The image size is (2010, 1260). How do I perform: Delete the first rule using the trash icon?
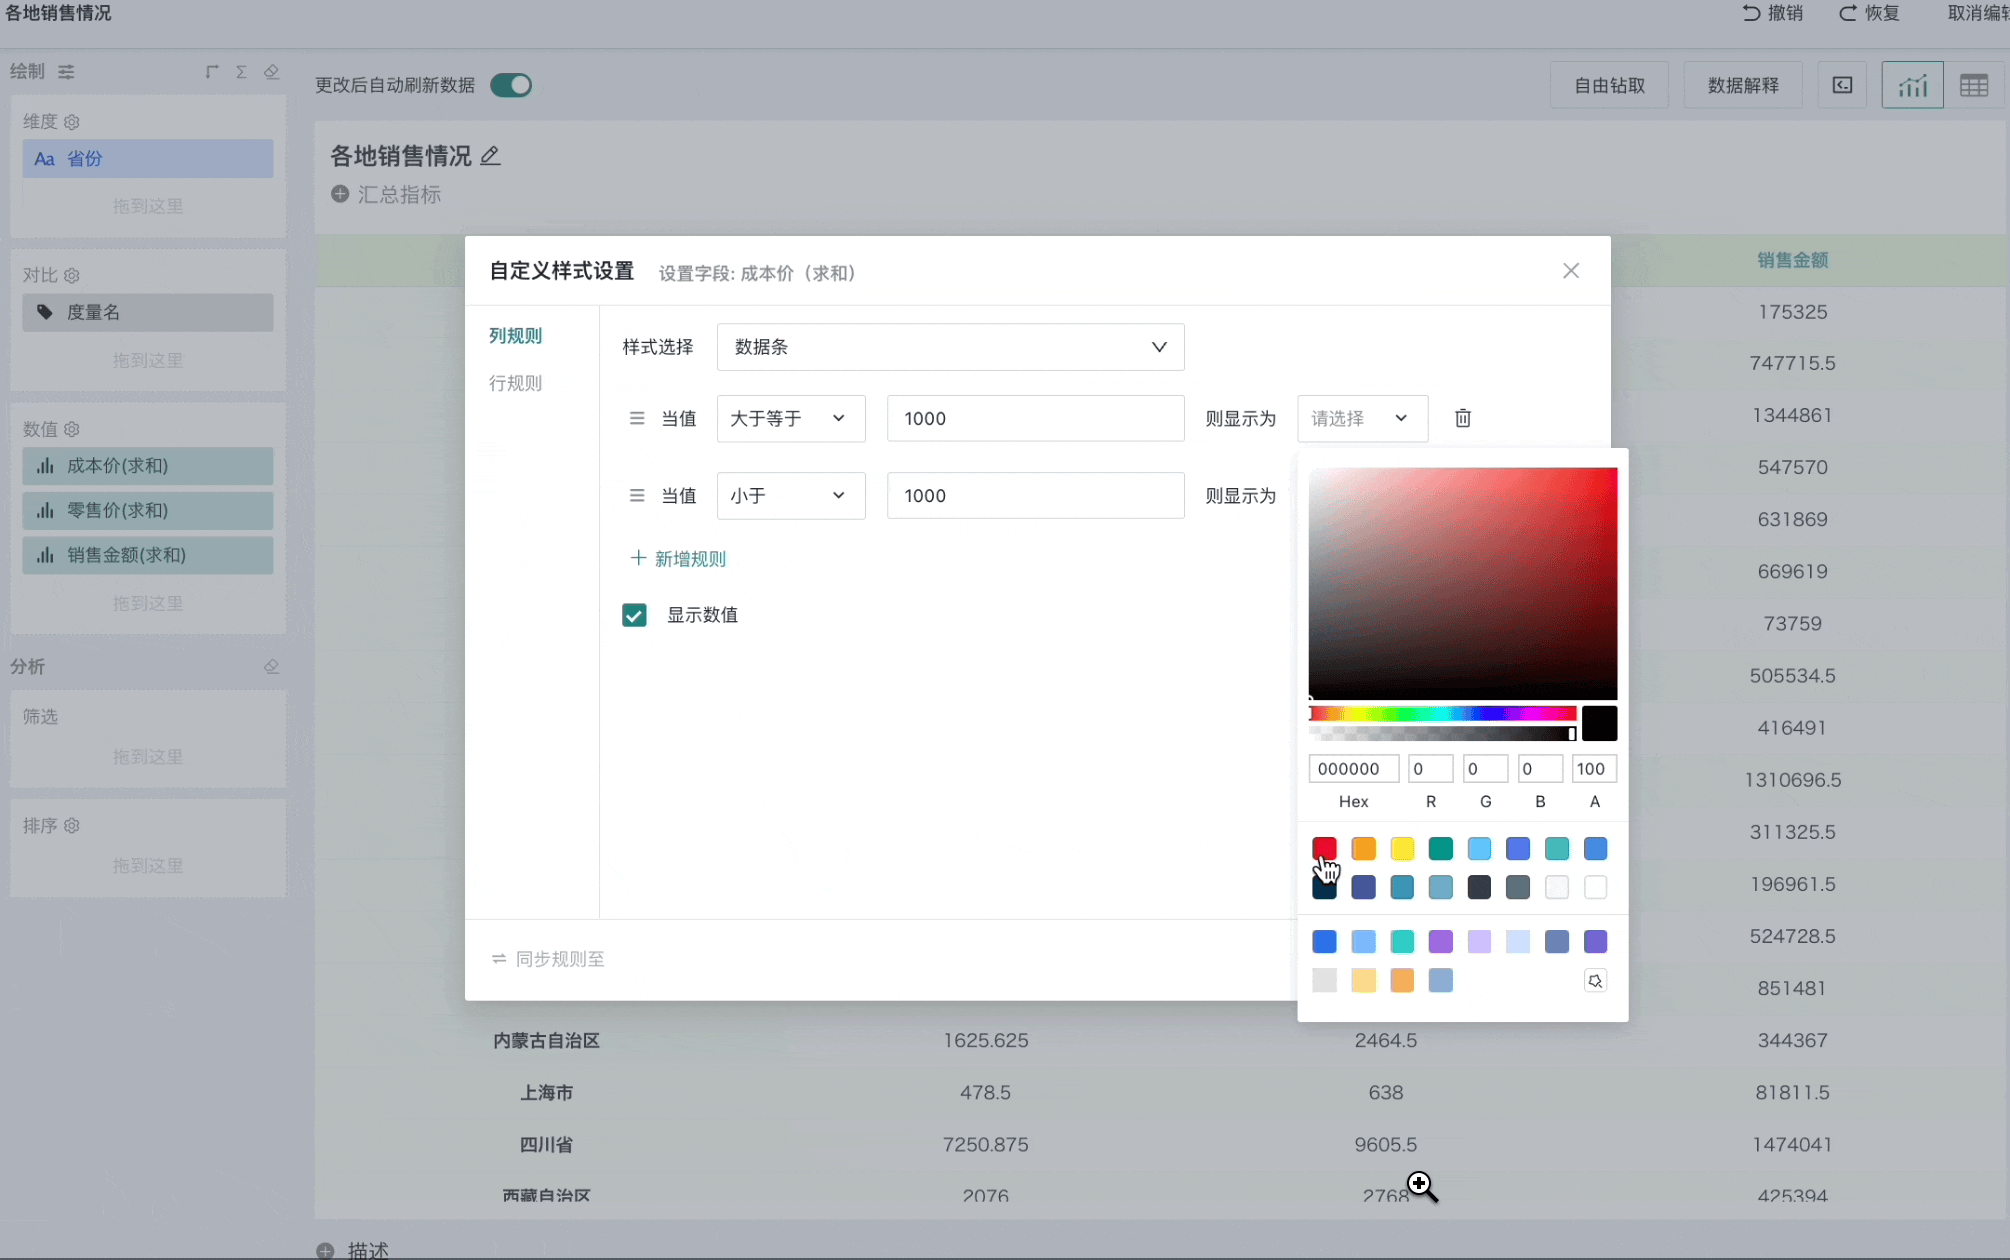click(1462, 418)
